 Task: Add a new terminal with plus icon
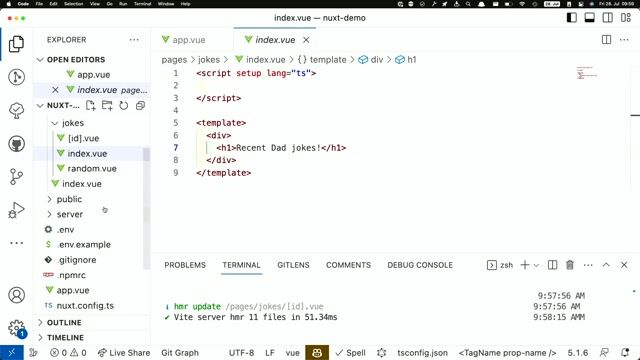tap(525, 265)
